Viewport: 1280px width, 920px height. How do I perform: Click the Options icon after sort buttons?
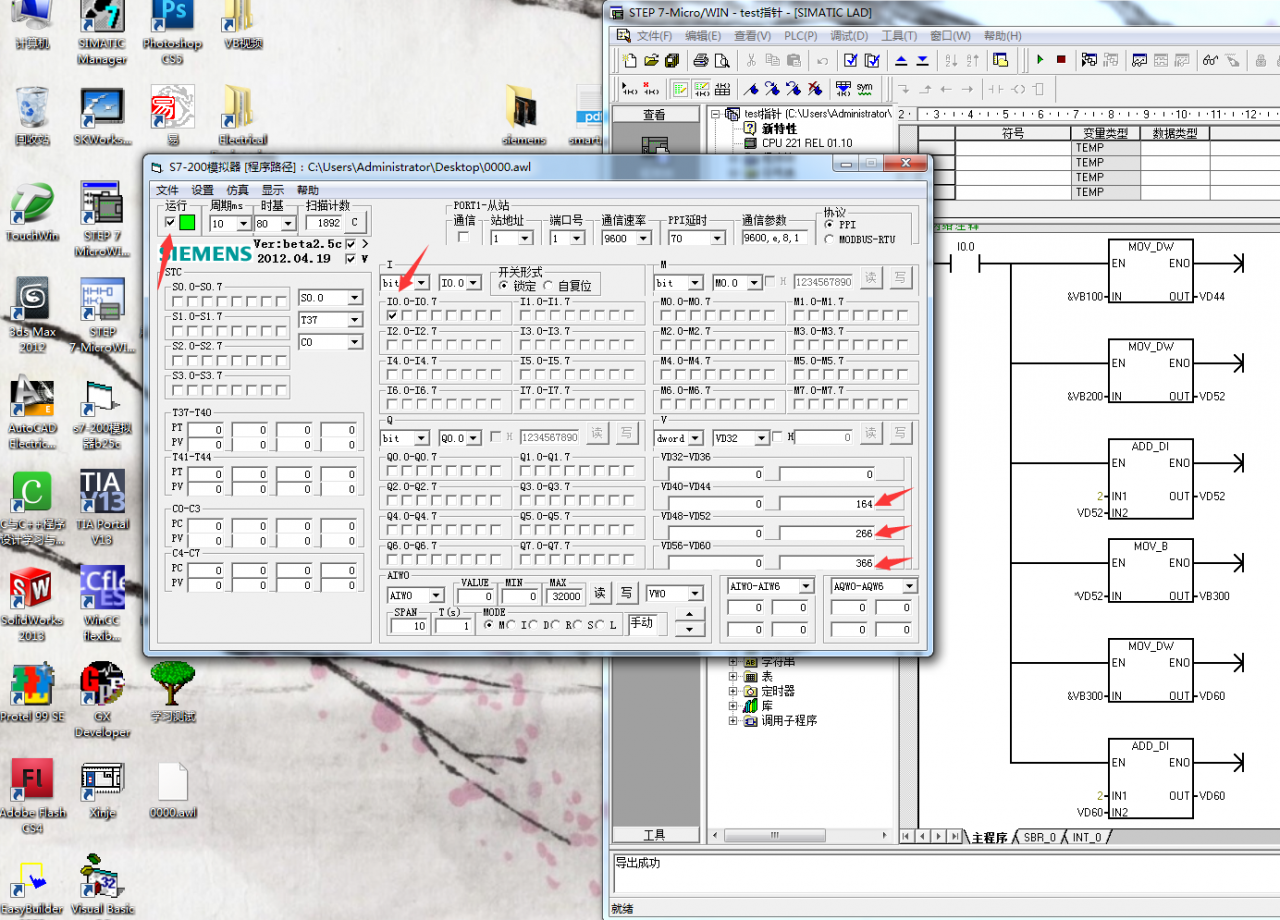pos(1000,60)
